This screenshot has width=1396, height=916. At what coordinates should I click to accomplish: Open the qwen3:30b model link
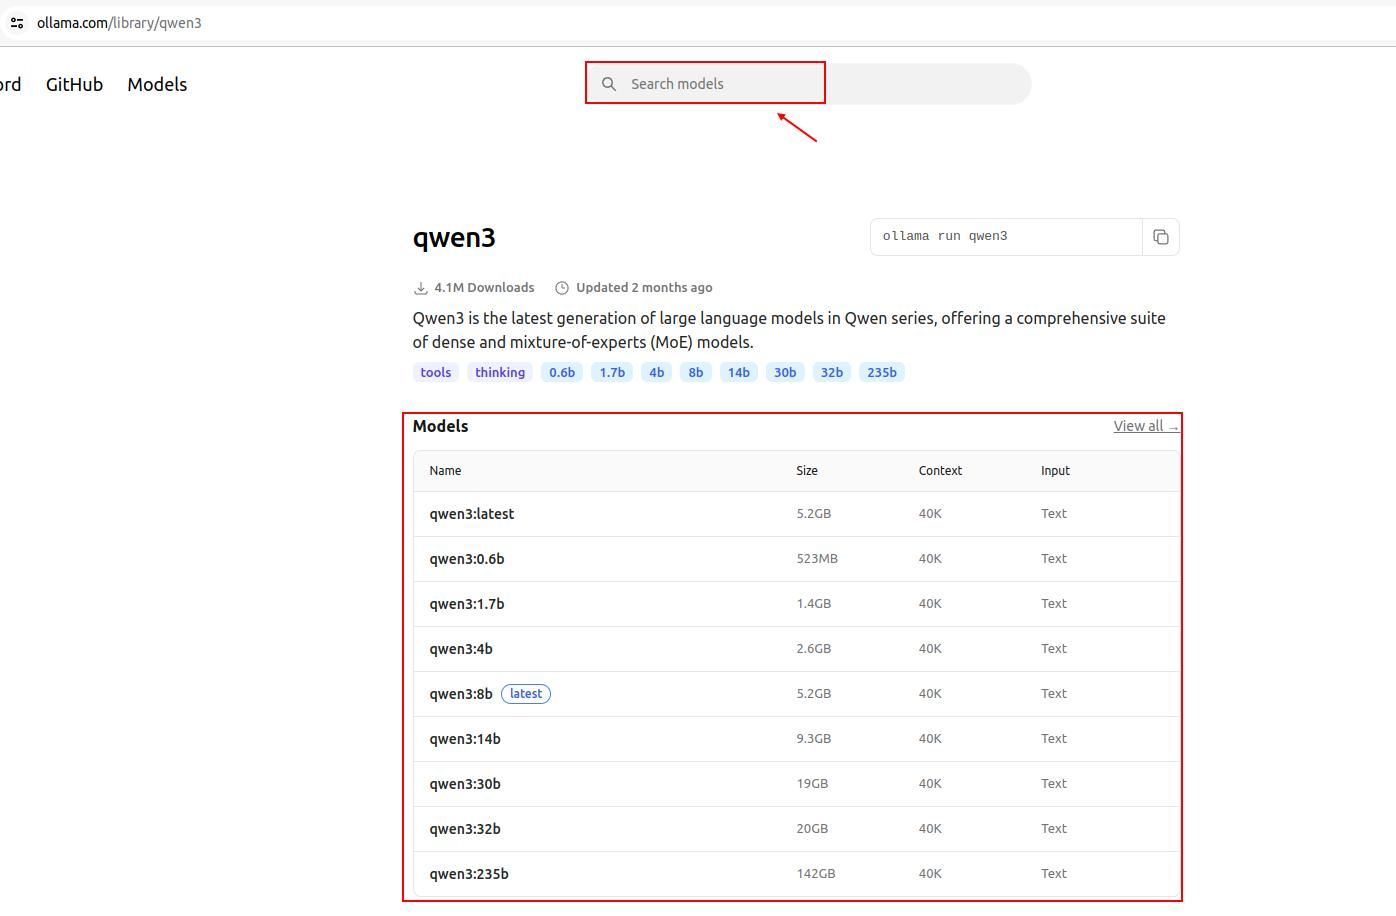(x=465, y=784)
